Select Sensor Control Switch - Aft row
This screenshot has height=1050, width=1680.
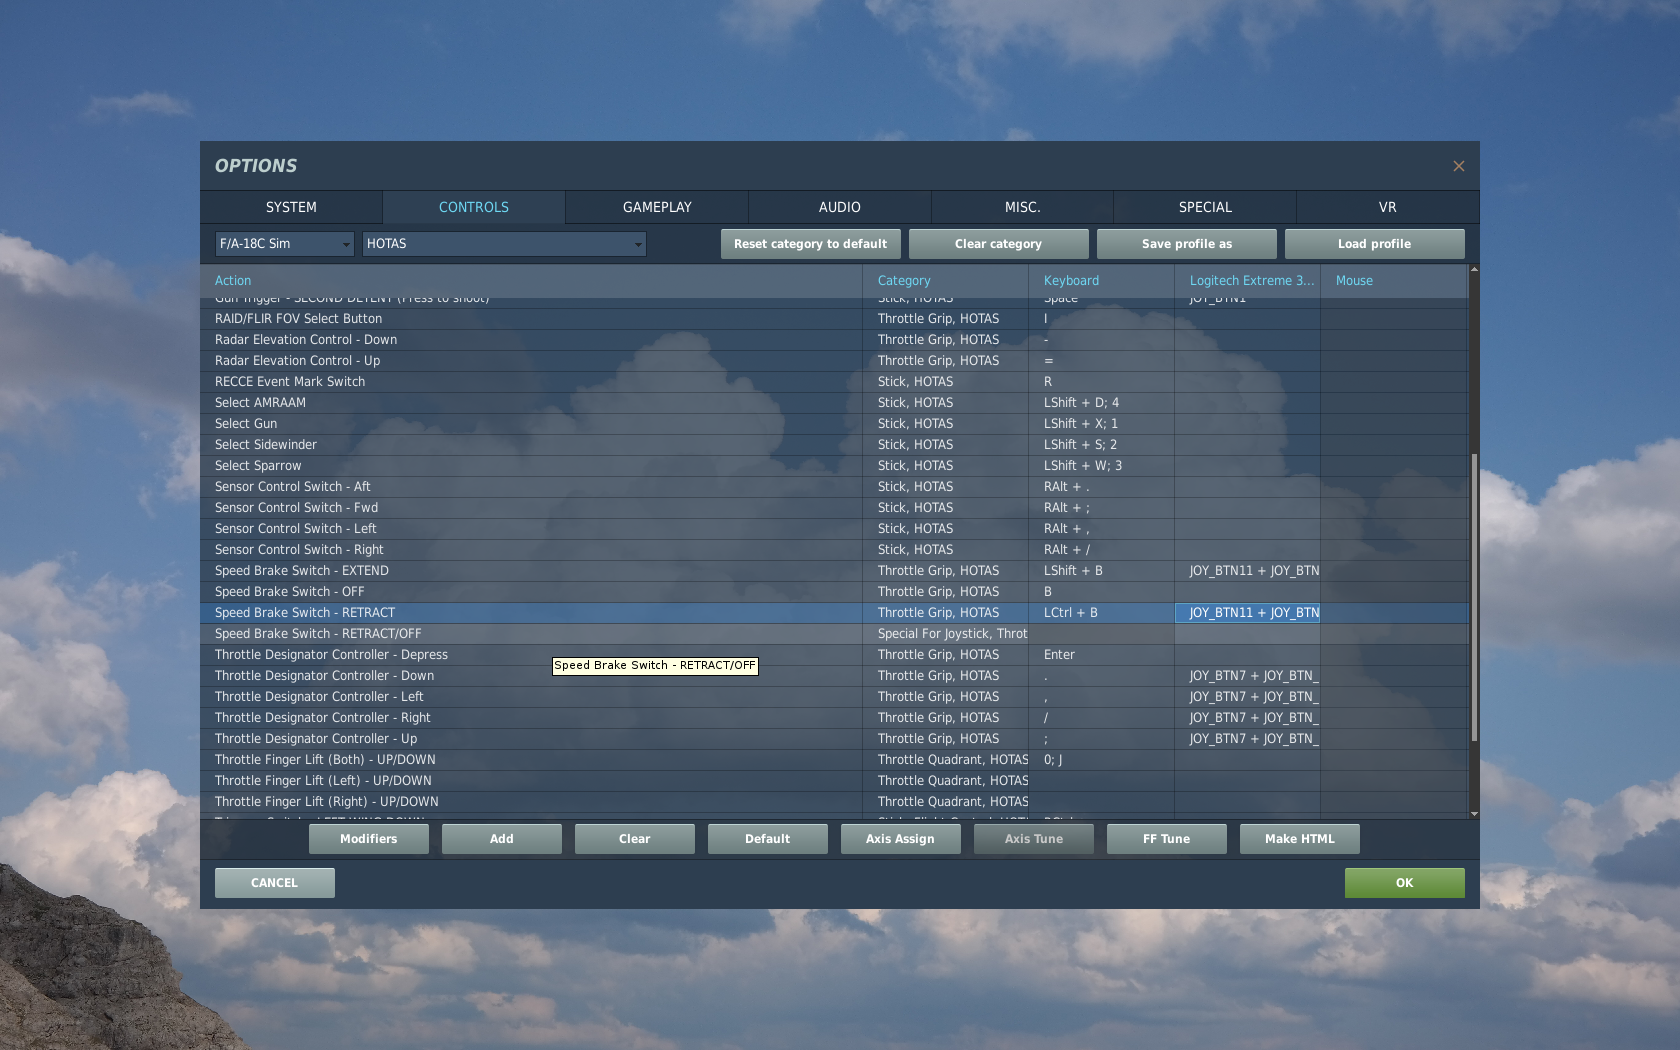tap(834, 487)
